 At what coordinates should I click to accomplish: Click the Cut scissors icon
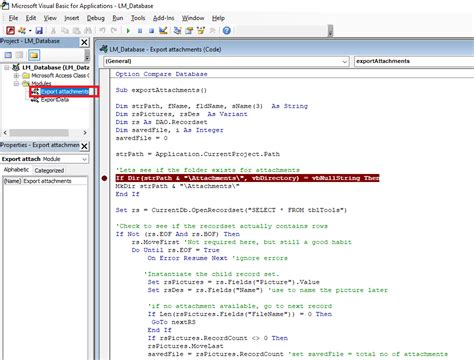53,31
